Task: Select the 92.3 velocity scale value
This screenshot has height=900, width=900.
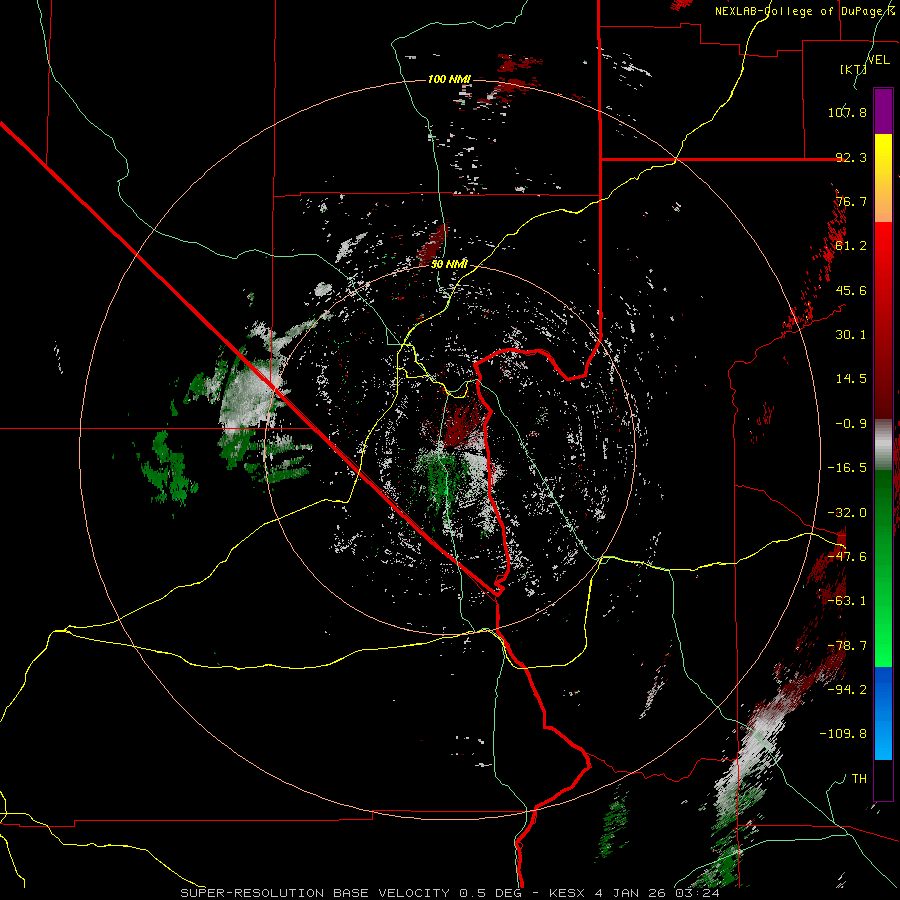Action: pyautogui.click(x=851, y=157)
